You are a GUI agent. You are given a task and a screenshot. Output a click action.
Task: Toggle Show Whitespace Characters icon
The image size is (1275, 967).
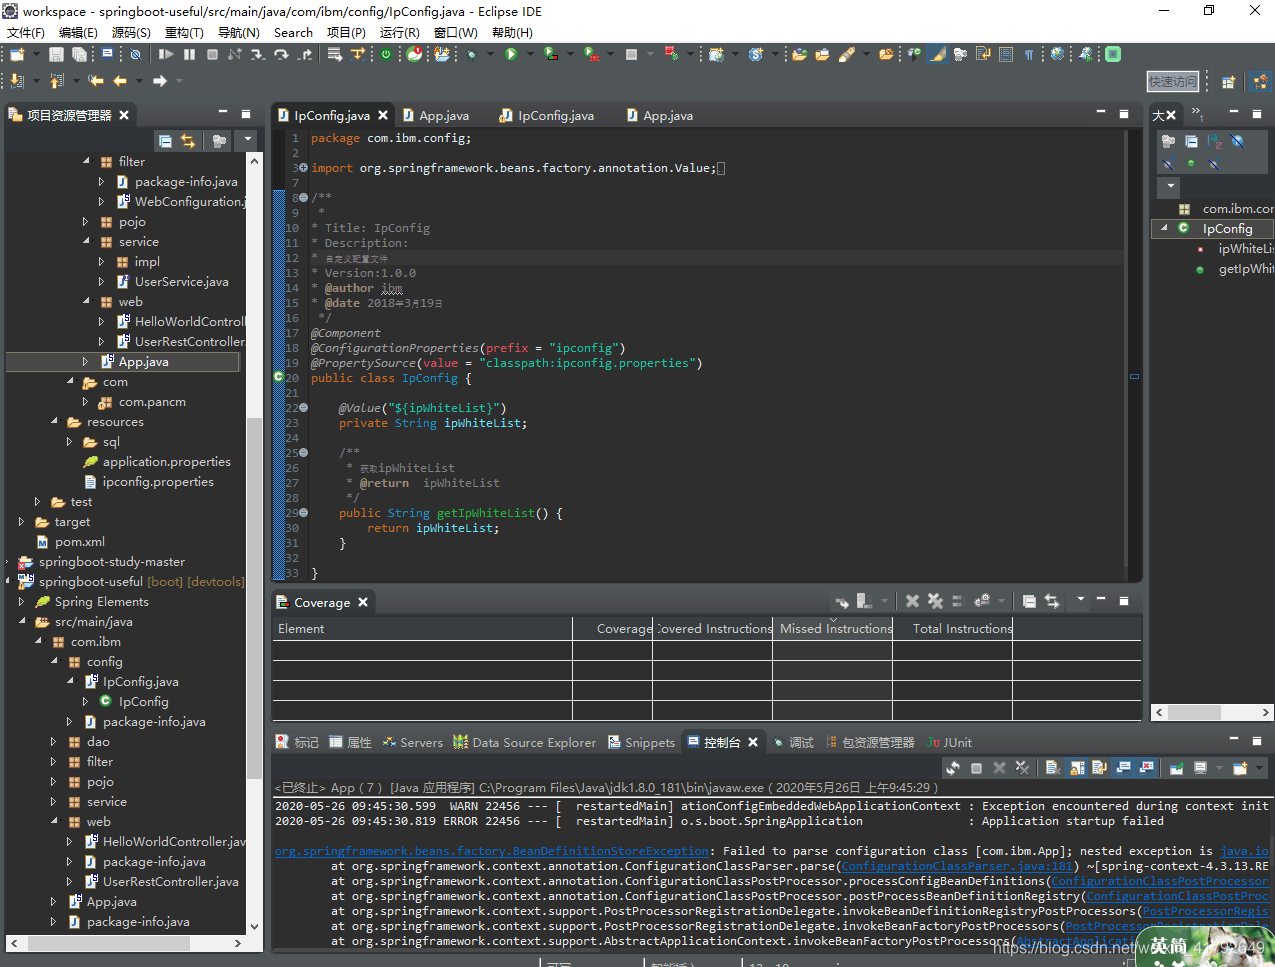click(1028, 54)
